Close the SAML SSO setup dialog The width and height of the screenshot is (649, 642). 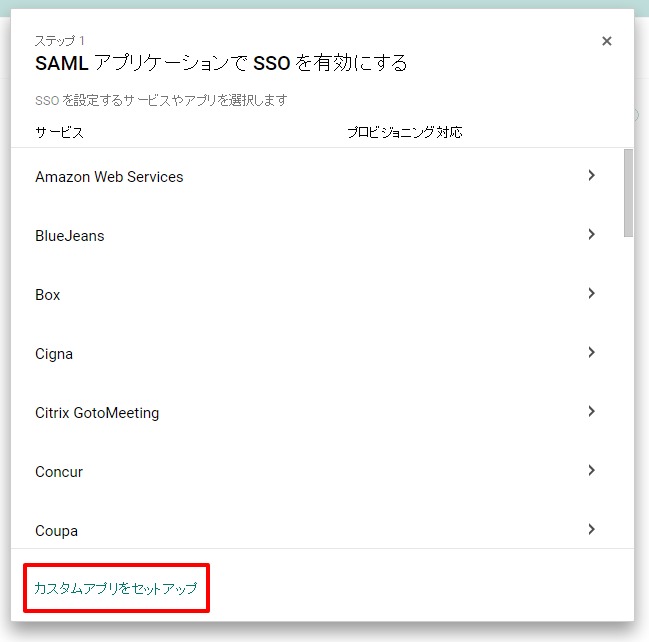pos(606,41)
